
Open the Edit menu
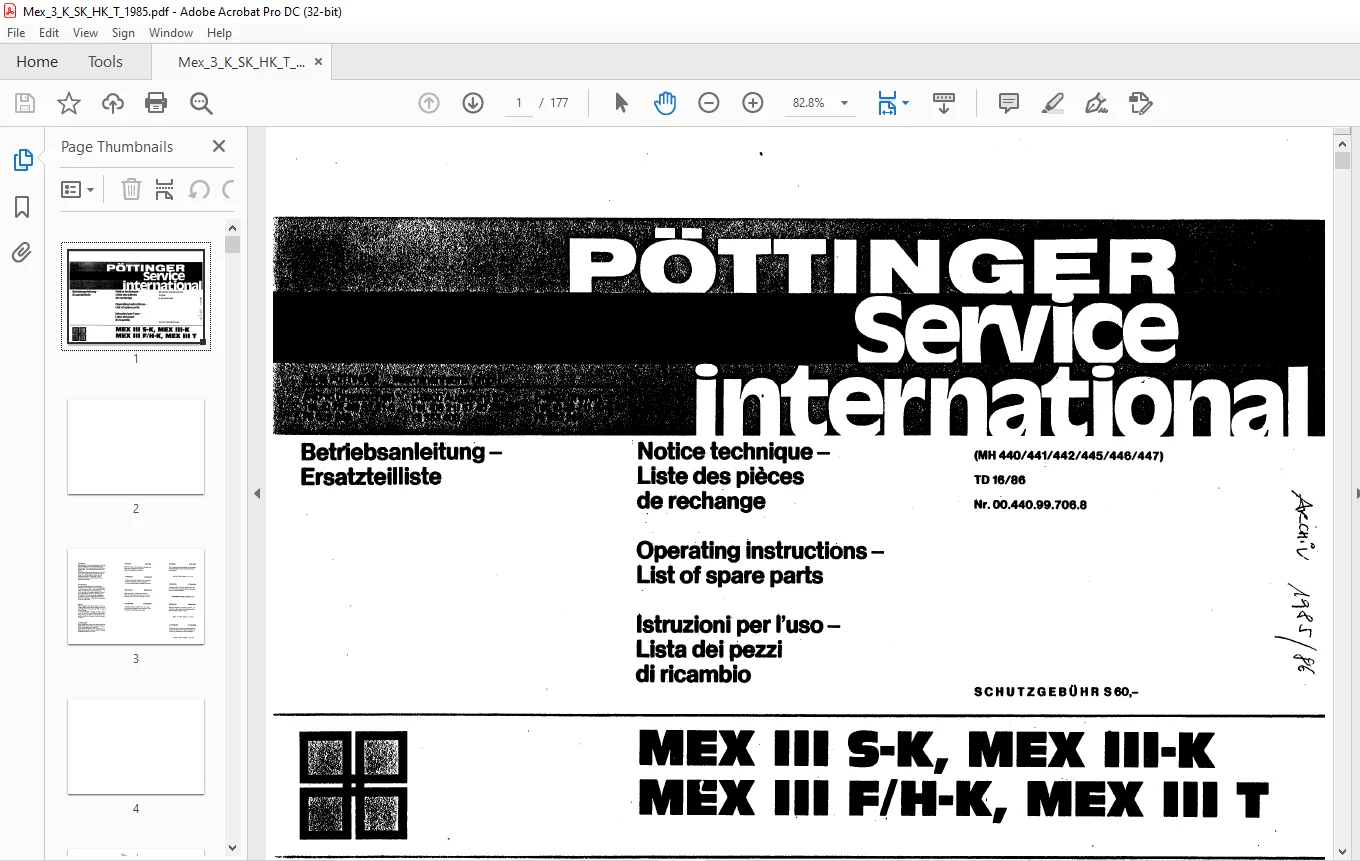click(49, 33)
